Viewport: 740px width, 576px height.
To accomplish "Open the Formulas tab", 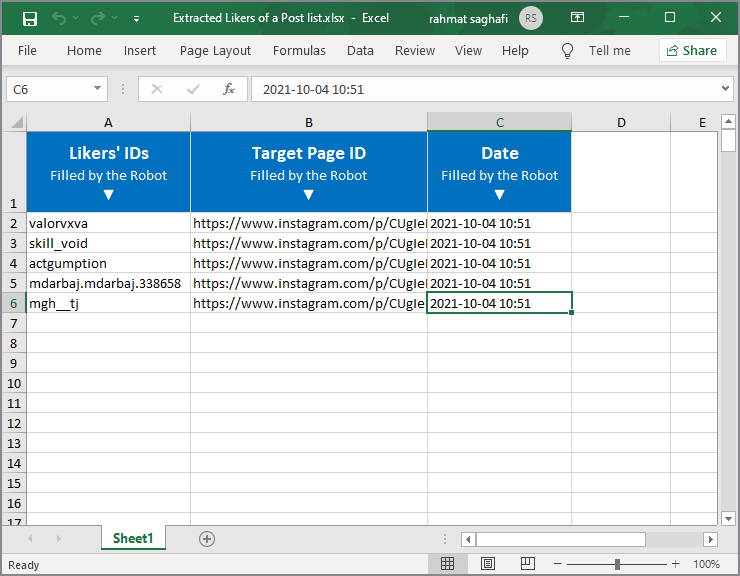I will tap(299, 51).
